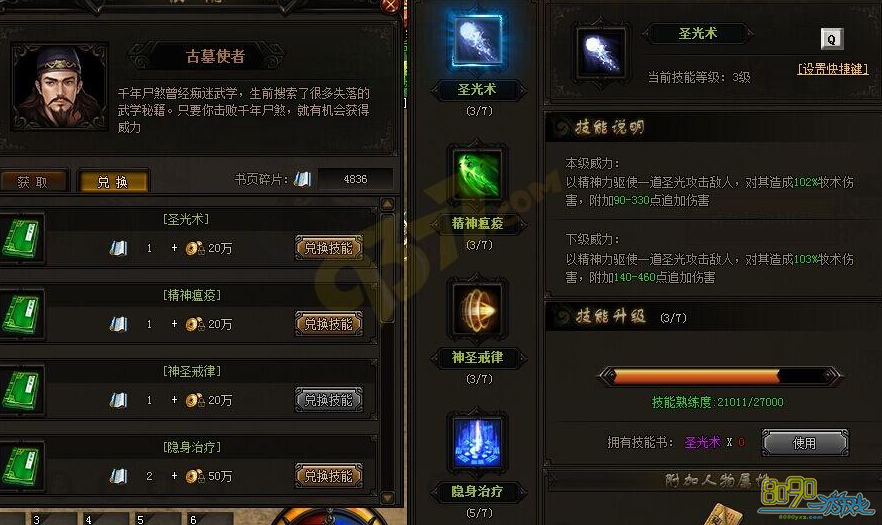Viewport: 882px width, 525px height.
Task: Exchange the 圣光术 skill with 兑换技能
Action: pyautogui.click(x=328, y=248)
